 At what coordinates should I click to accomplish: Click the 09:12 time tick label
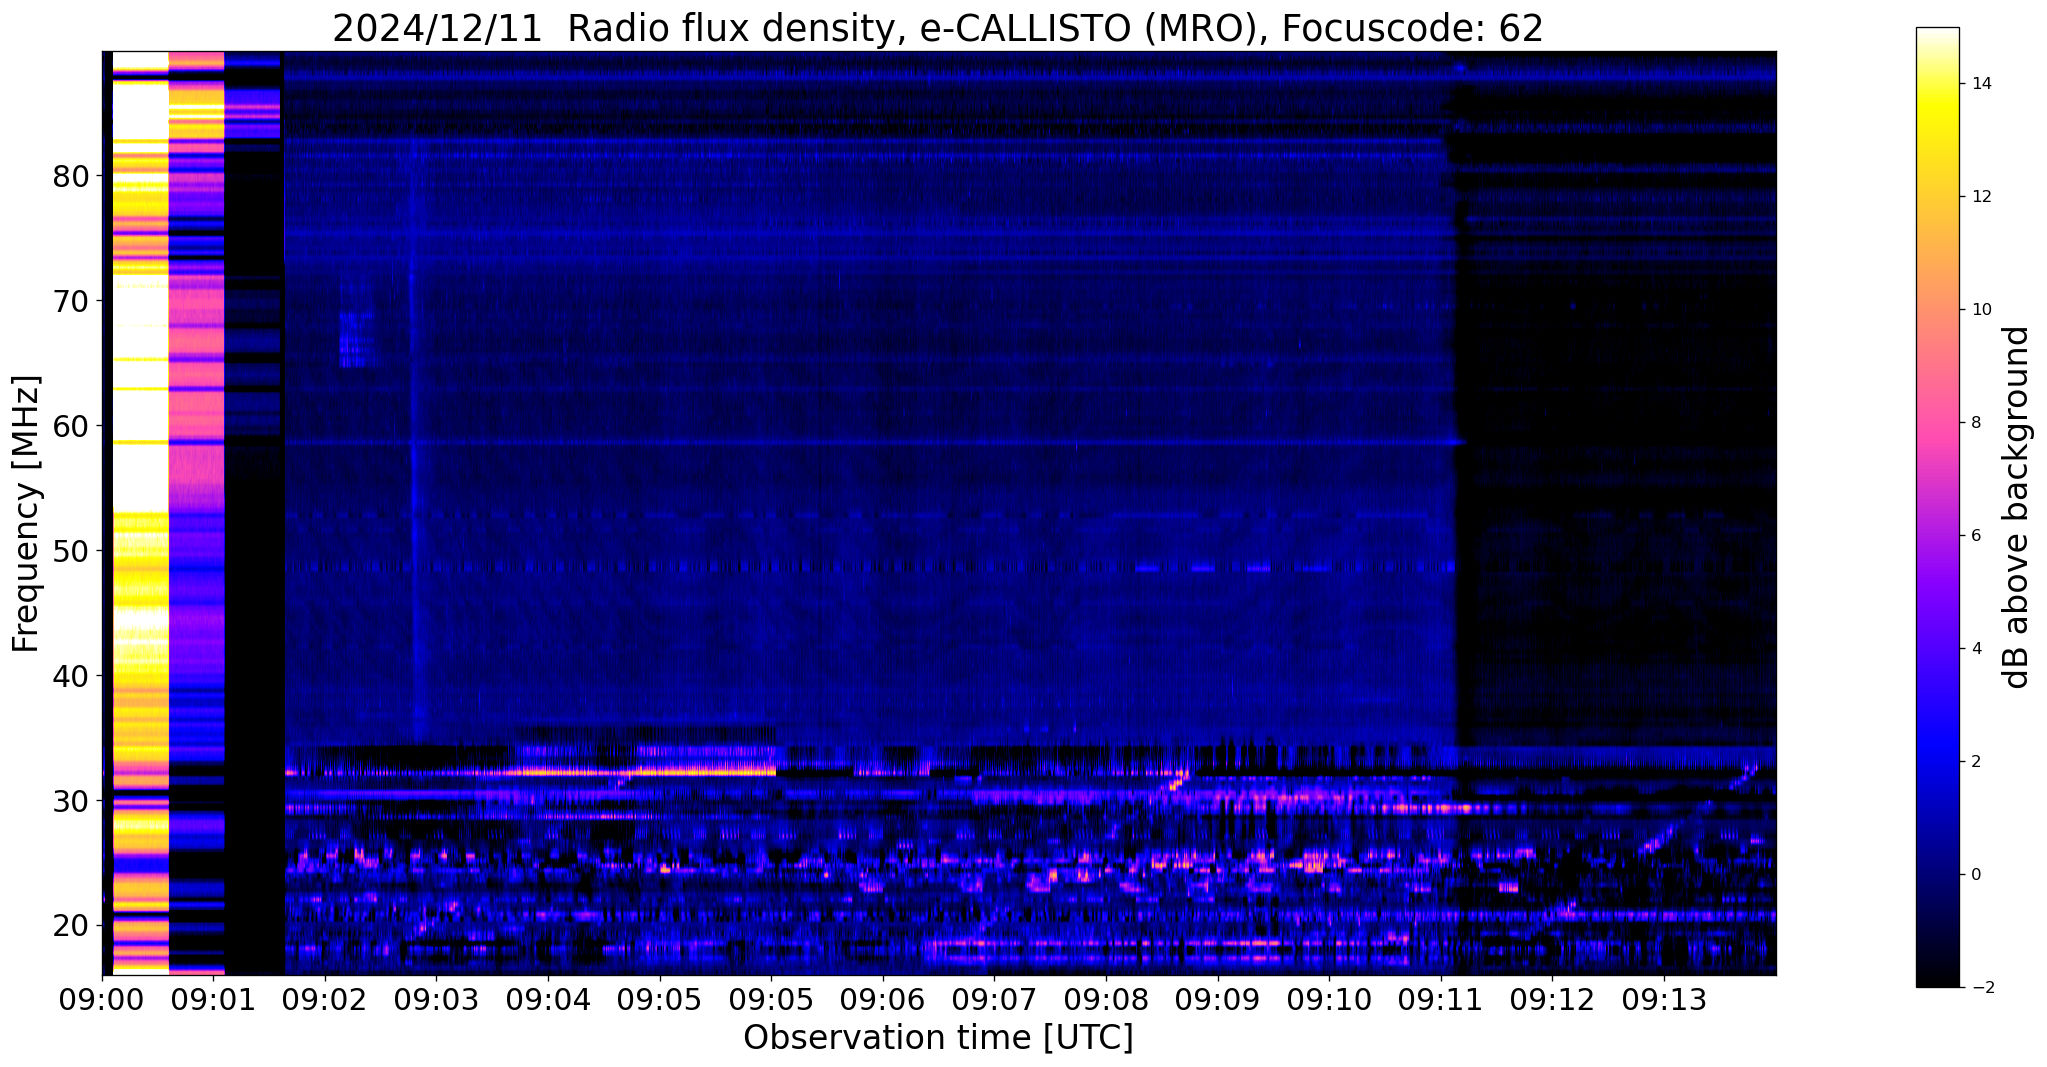[x=1552, y=999]
